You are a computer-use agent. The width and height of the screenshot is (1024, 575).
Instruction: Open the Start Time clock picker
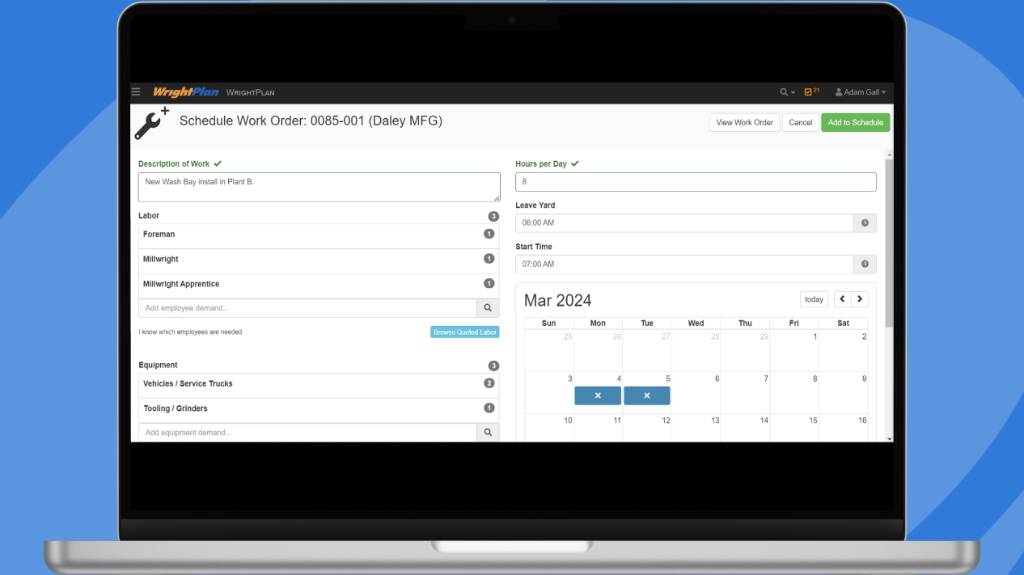click(865, 264)
